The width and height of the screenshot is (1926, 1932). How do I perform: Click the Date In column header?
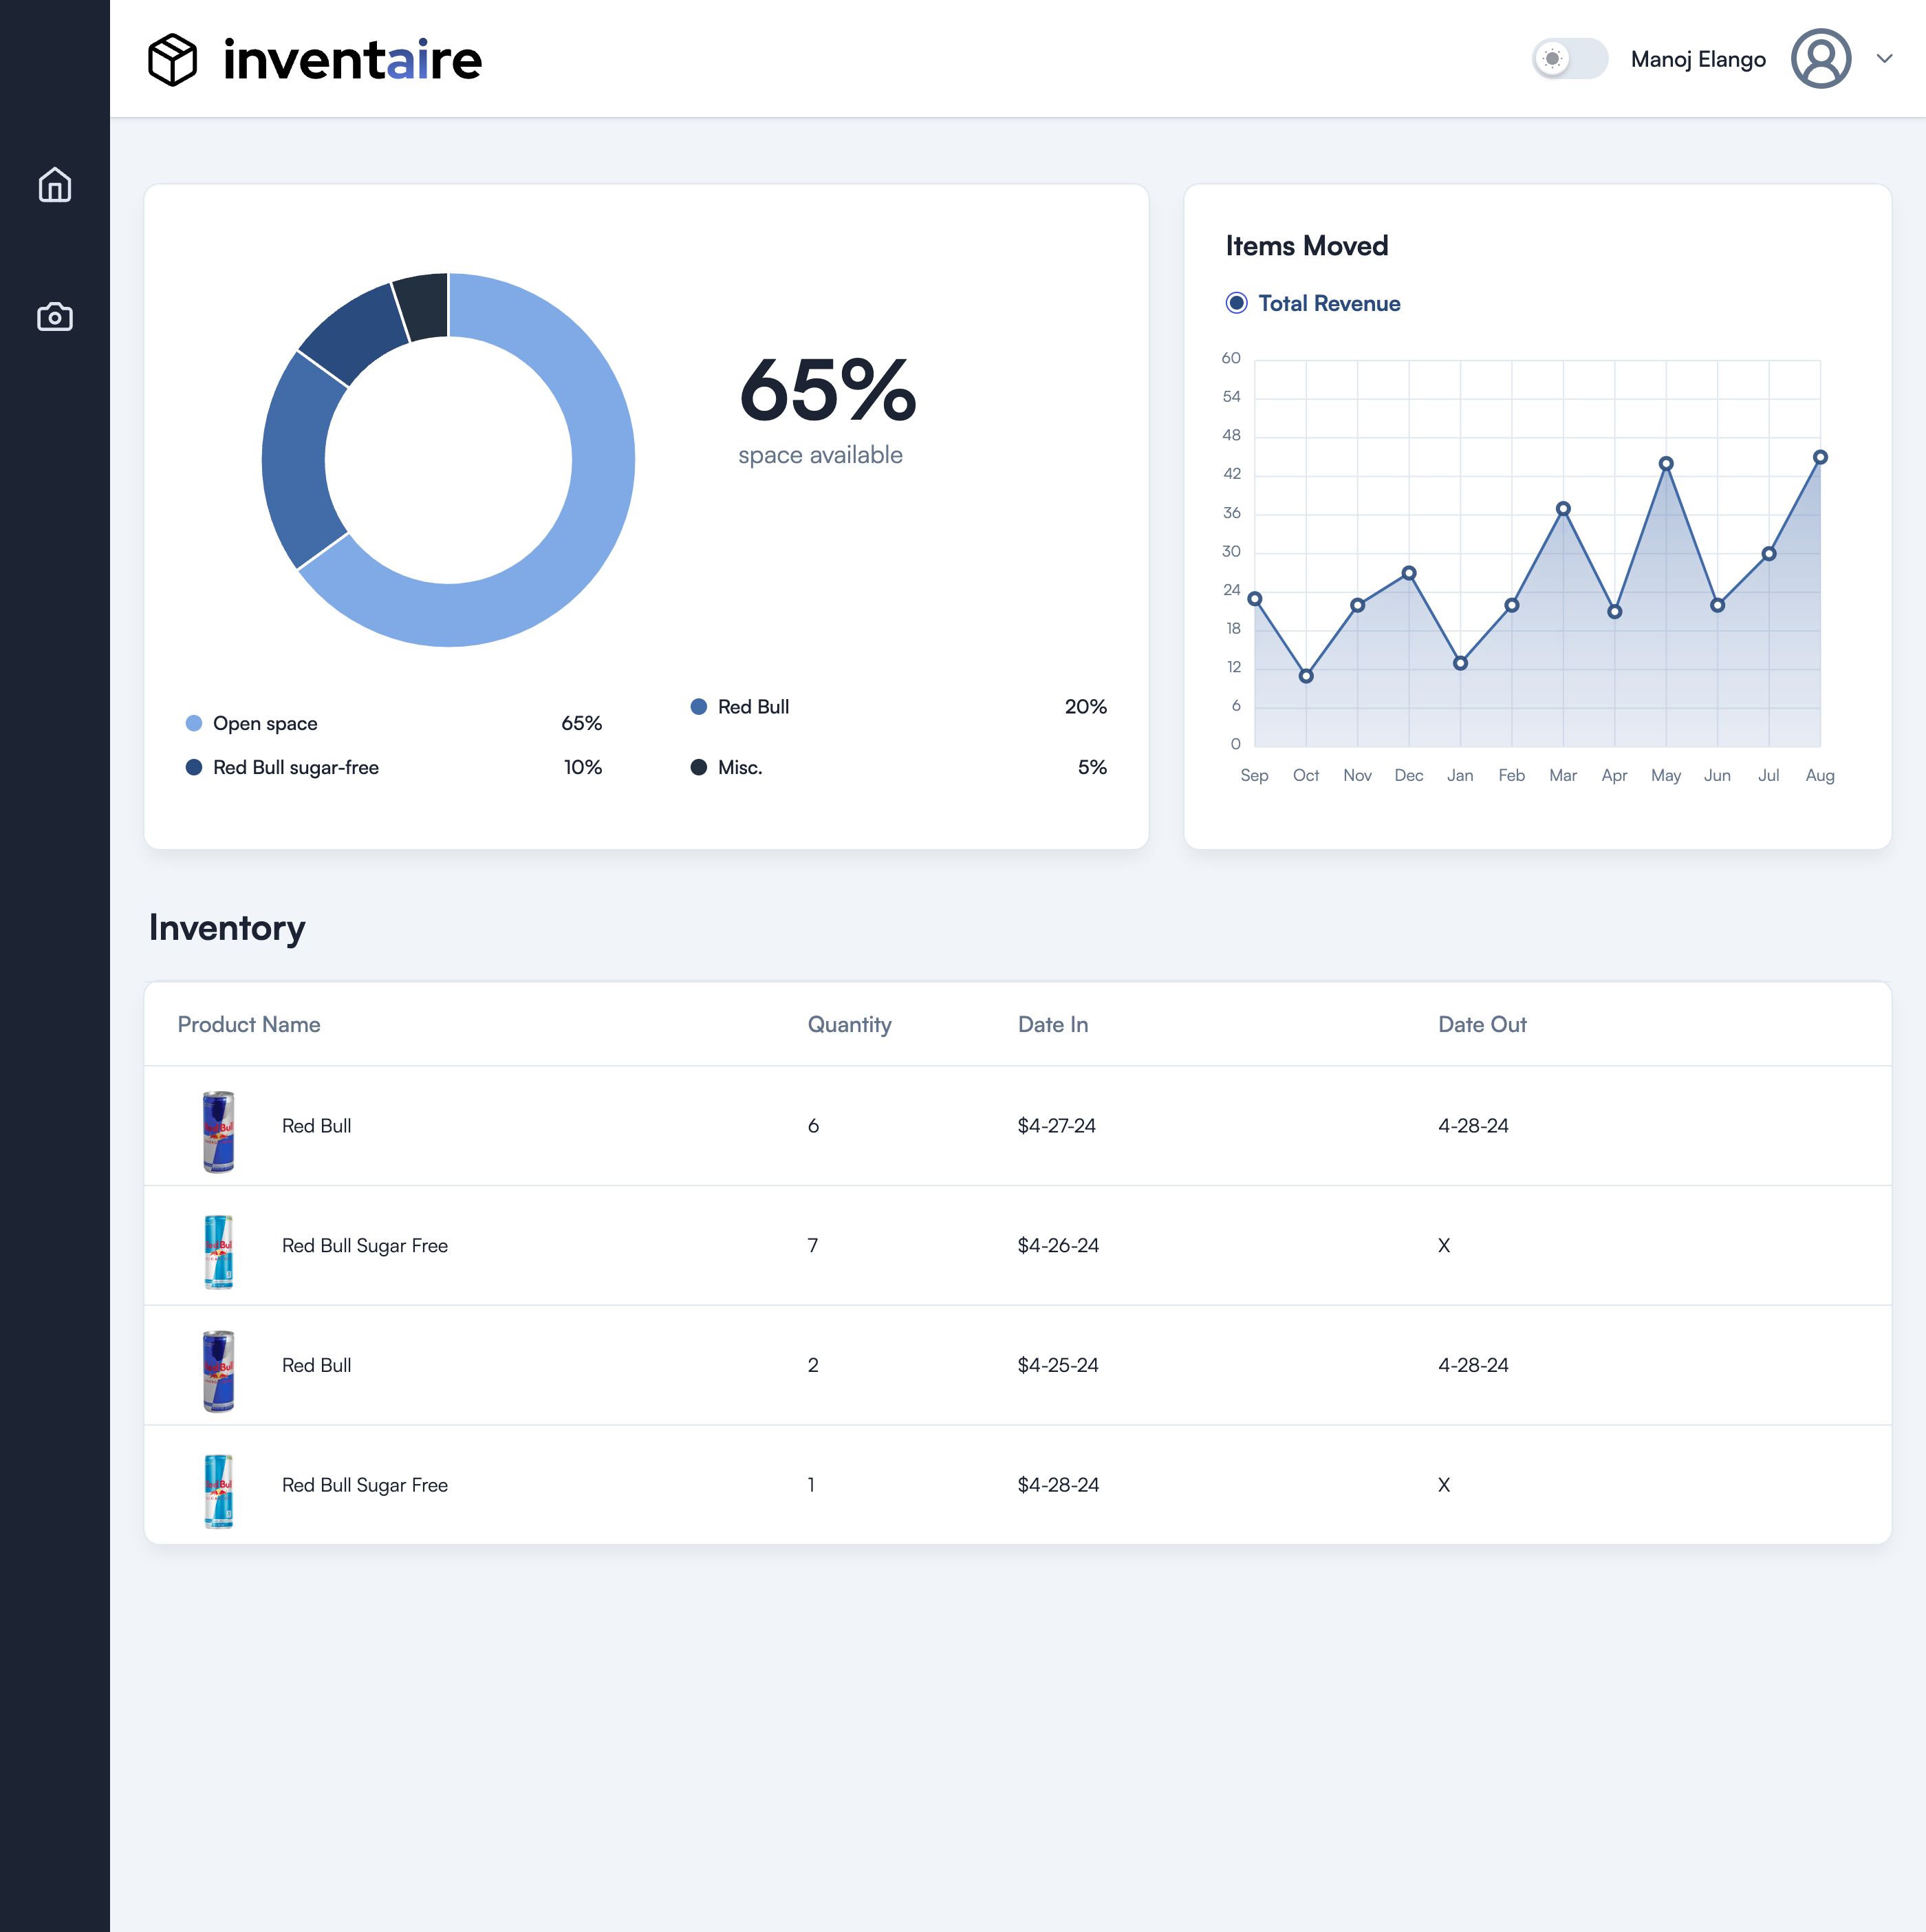click(1052, 1024)
